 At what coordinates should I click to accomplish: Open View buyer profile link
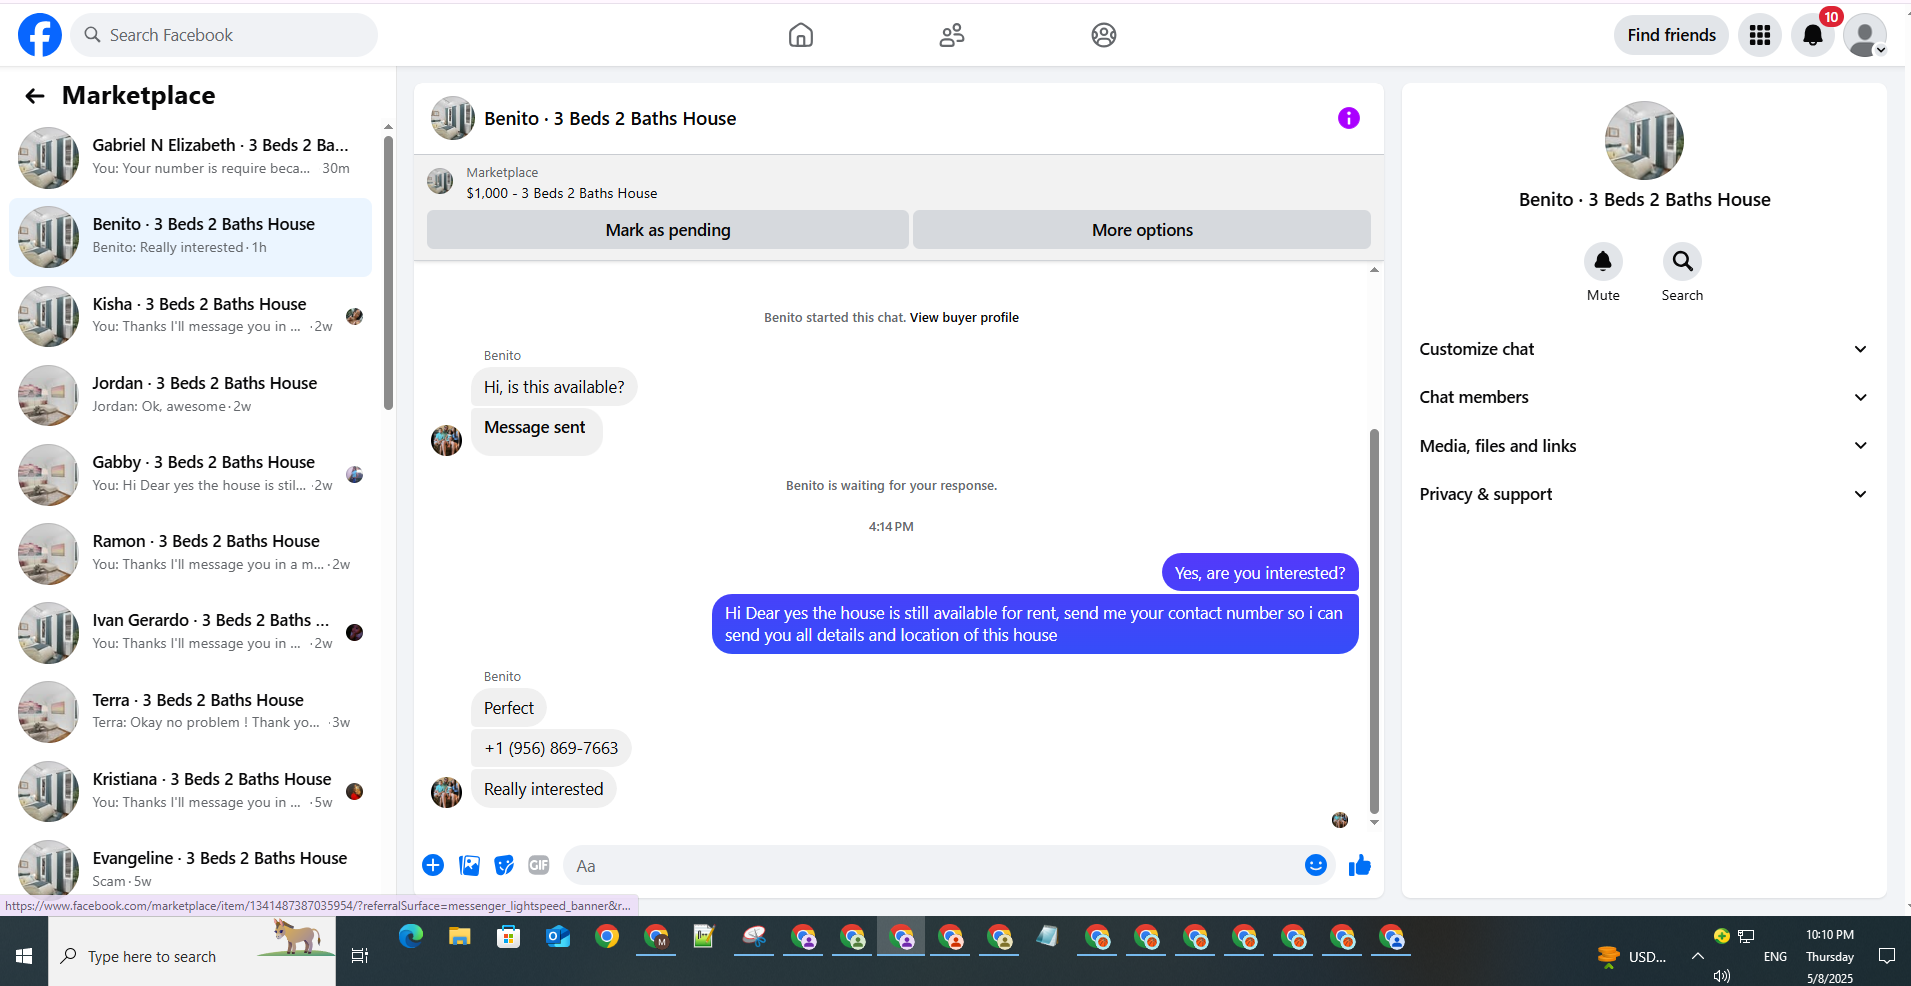coord(964,318)
